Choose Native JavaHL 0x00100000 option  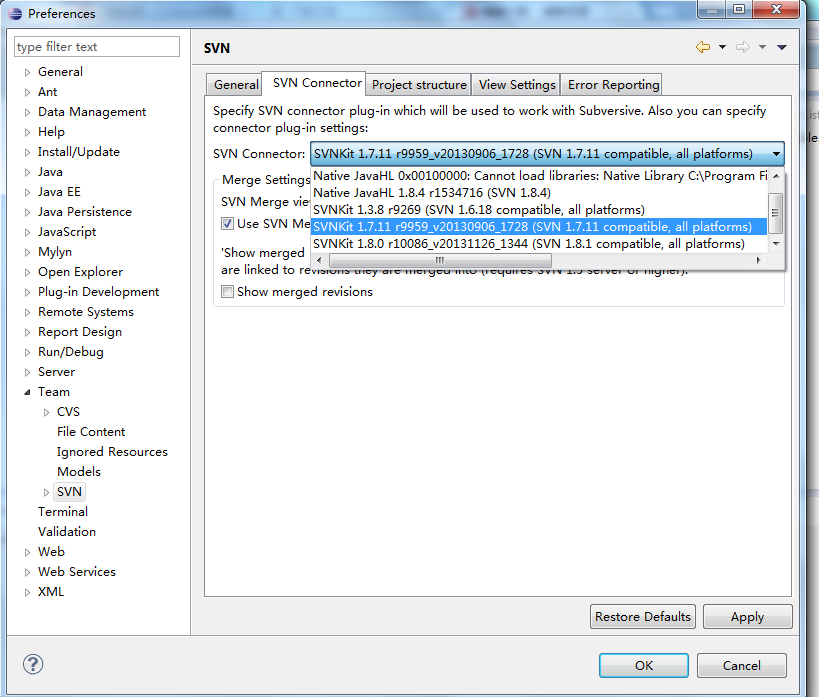(x=539, y=176)
